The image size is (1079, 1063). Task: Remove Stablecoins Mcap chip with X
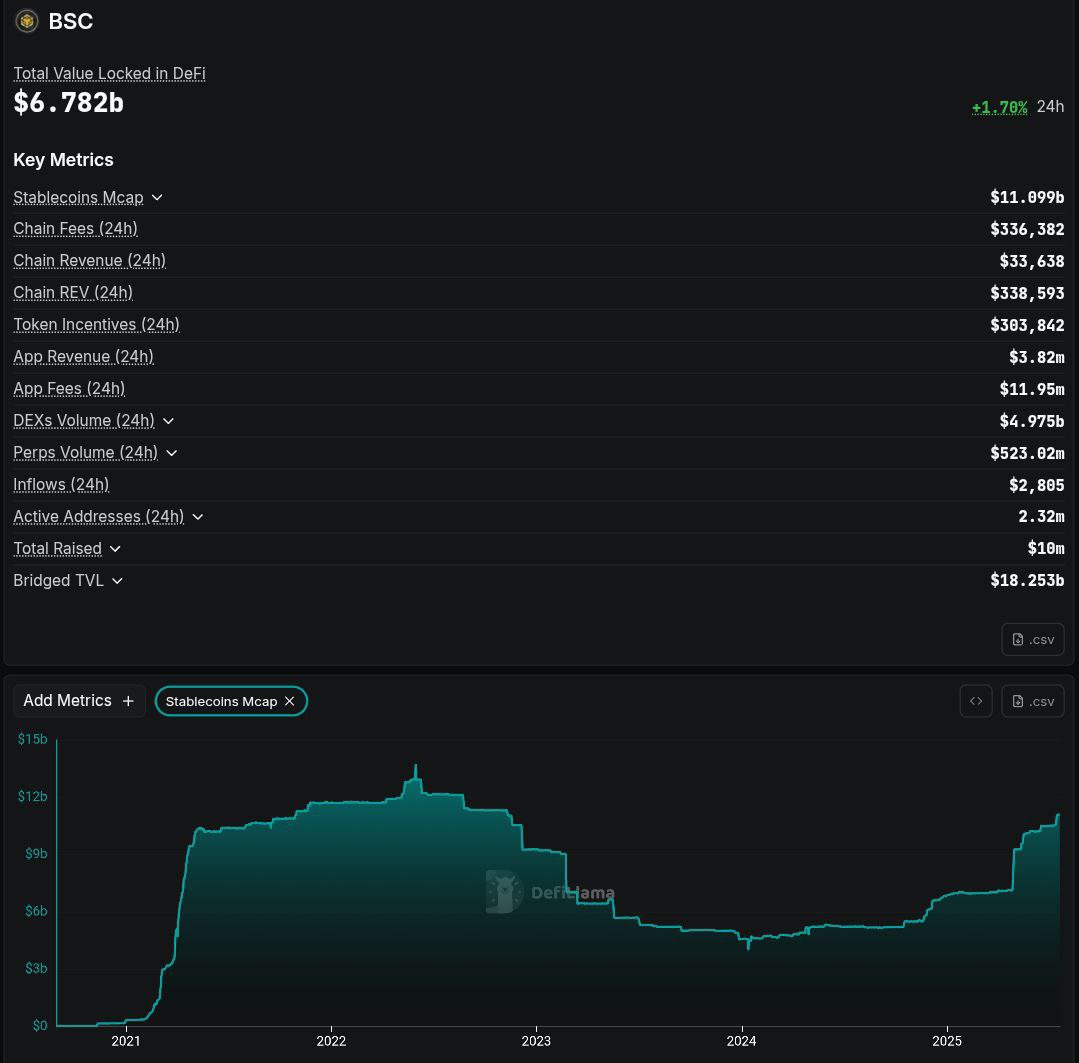290,701
